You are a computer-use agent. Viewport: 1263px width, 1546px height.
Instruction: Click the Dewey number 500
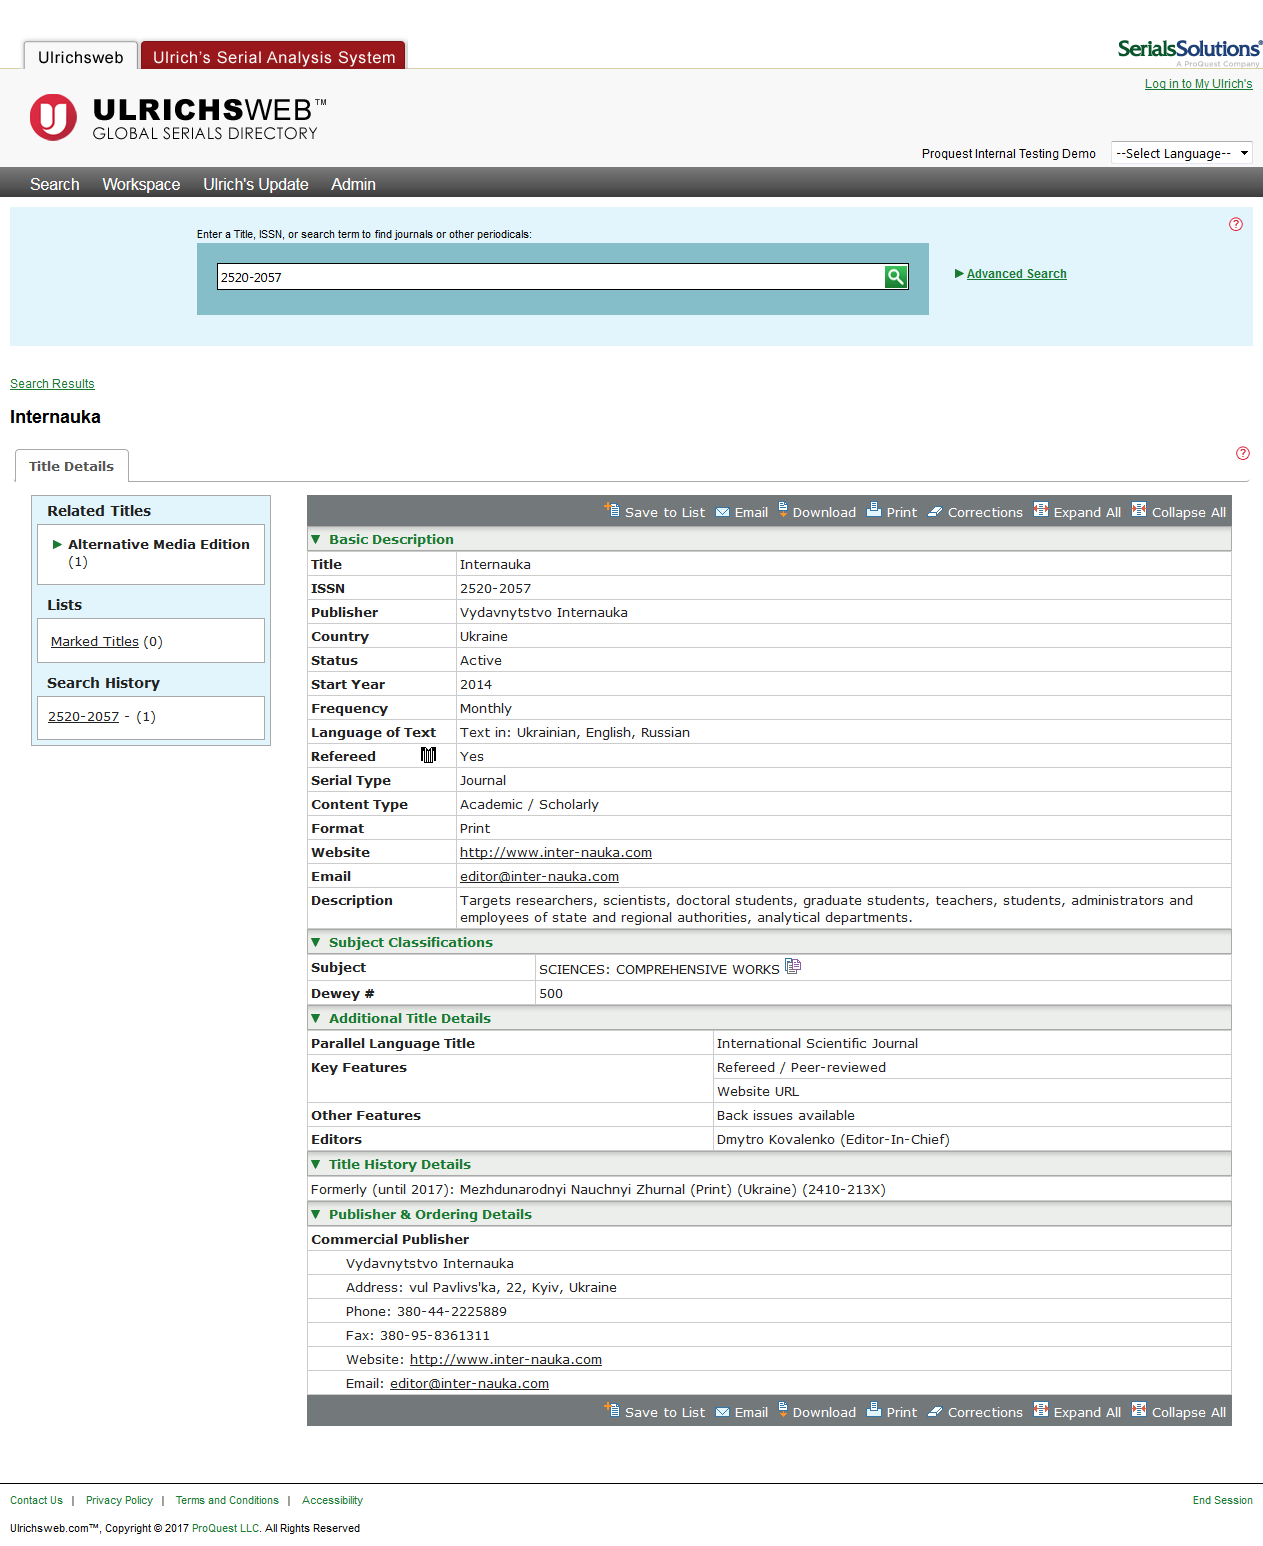click(551, 993)
